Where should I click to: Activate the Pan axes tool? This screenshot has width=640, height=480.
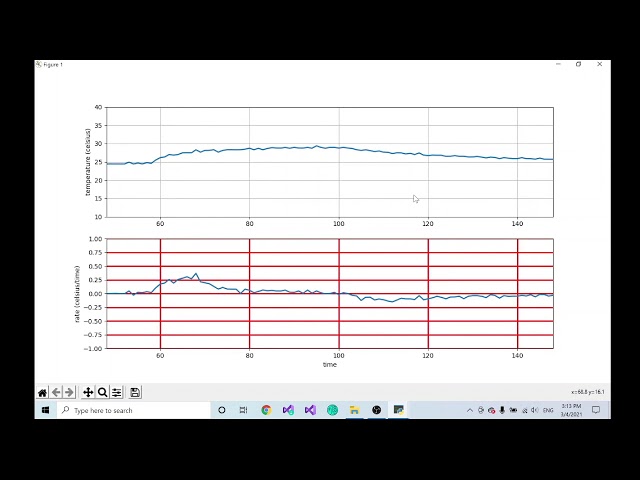pos(88,393)
